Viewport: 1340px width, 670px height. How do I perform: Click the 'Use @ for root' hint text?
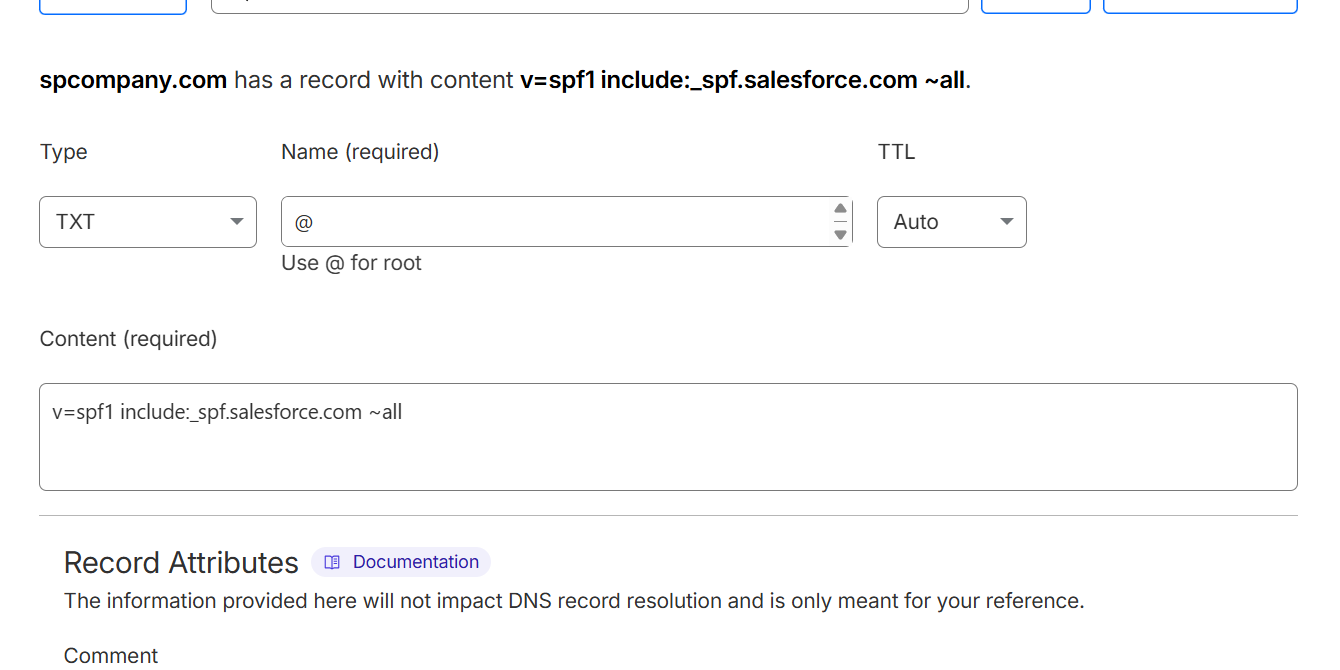point(351,263)
